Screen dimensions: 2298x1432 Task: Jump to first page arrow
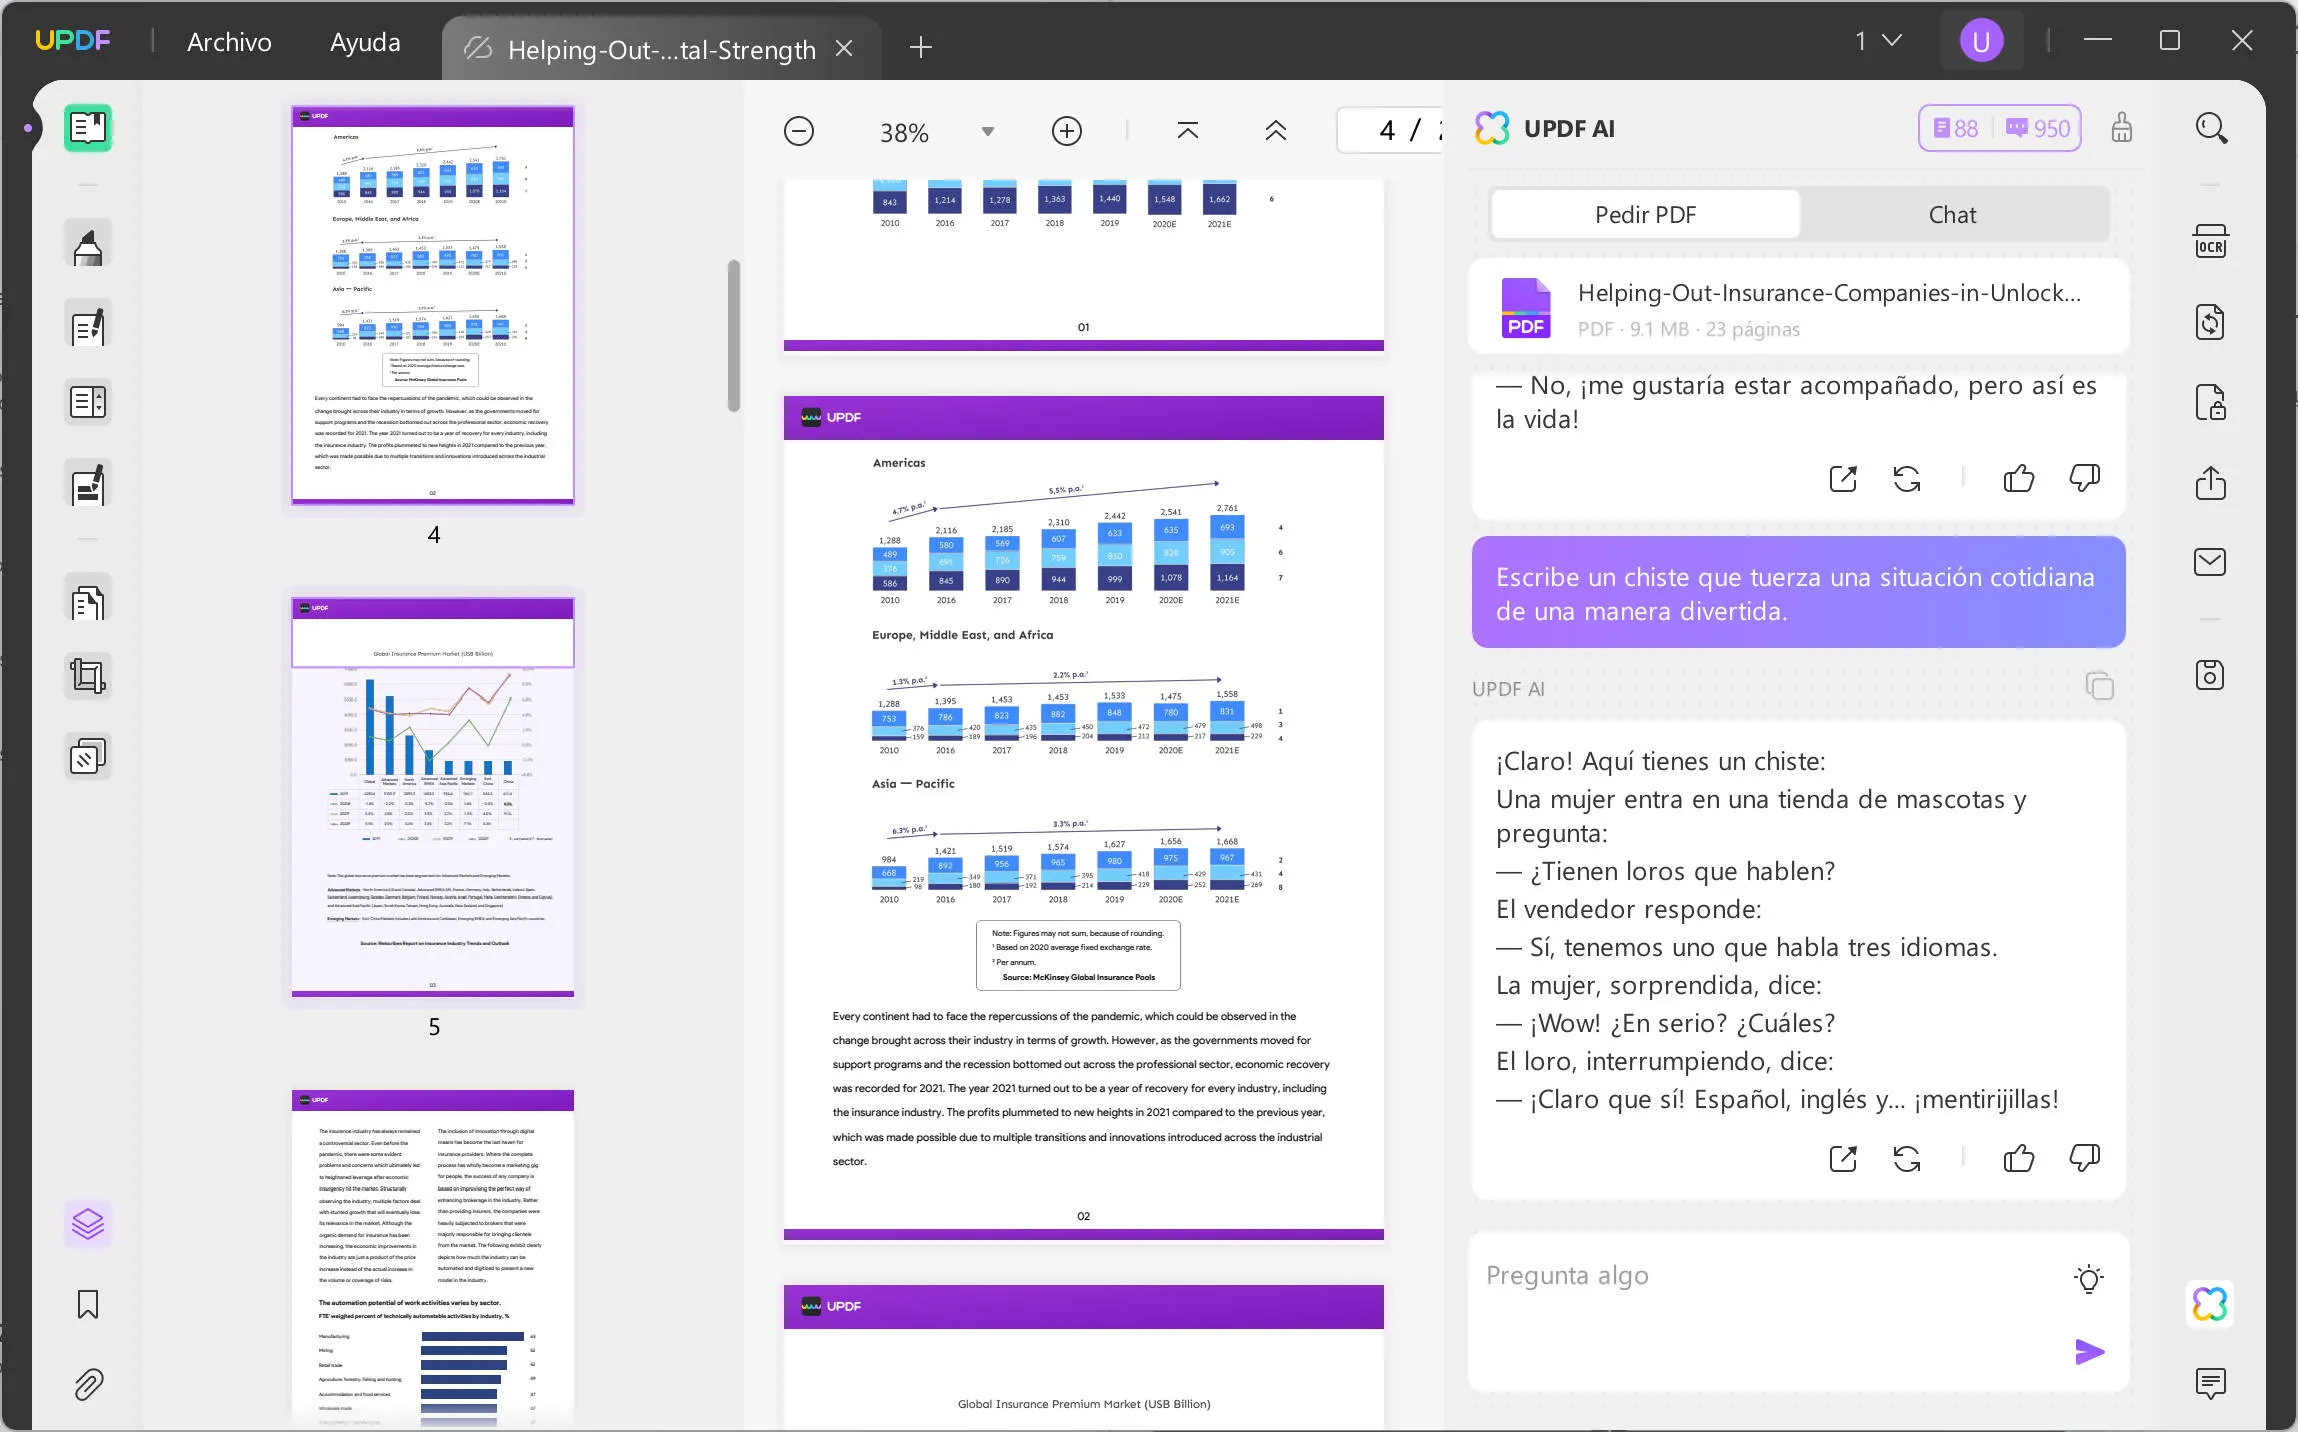[1188, 131]
